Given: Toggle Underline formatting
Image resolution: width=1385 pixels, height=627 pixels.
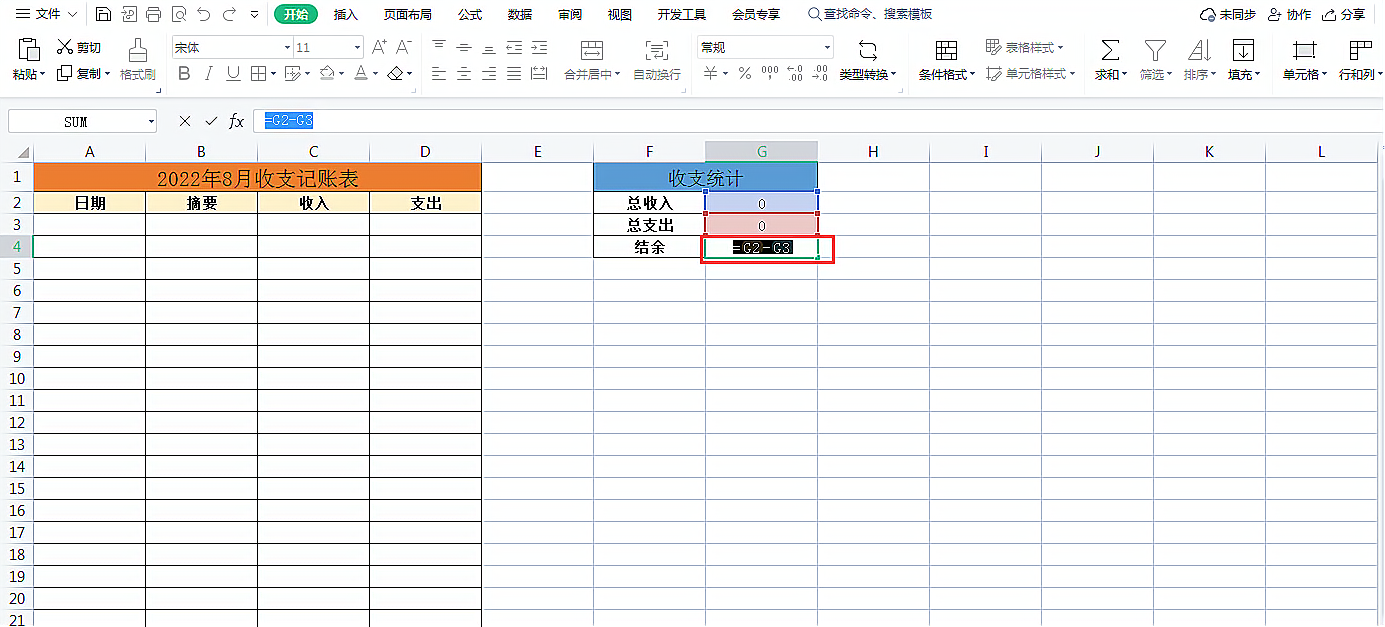Looking at the screenshot, I should pyautogui.click(x=233, y=73).
